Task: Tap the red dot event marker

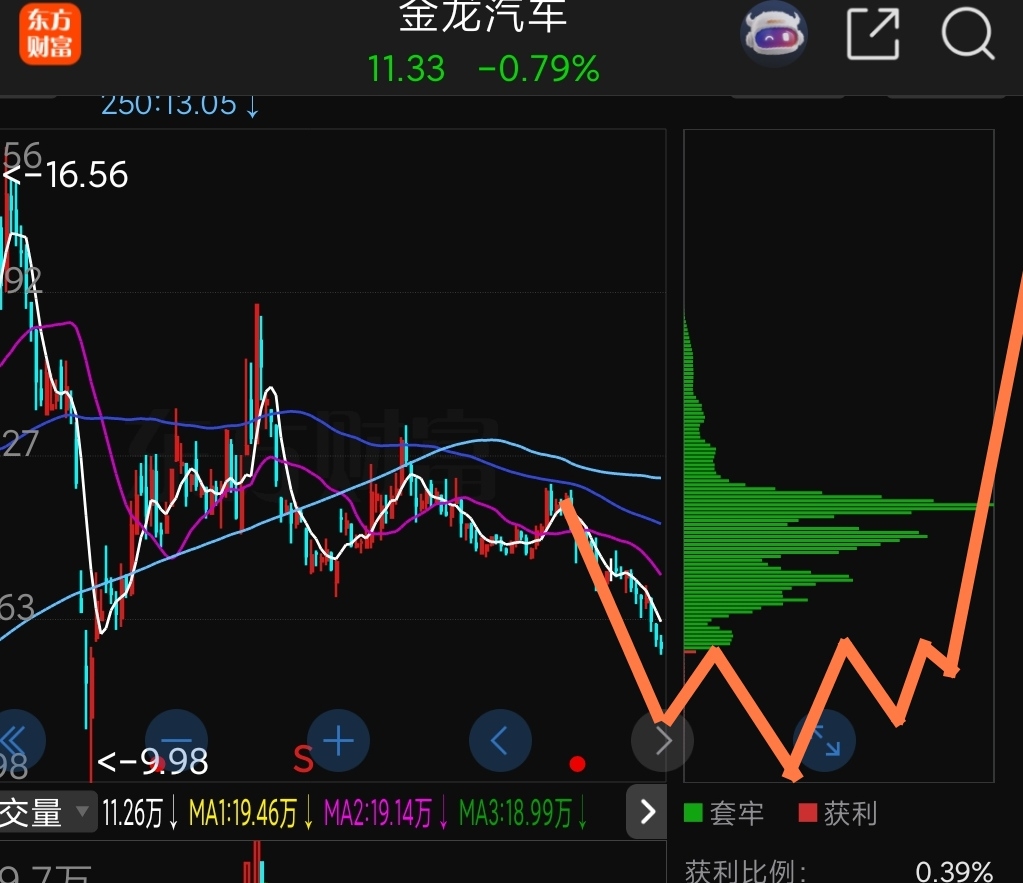Action: click(577, 764)
